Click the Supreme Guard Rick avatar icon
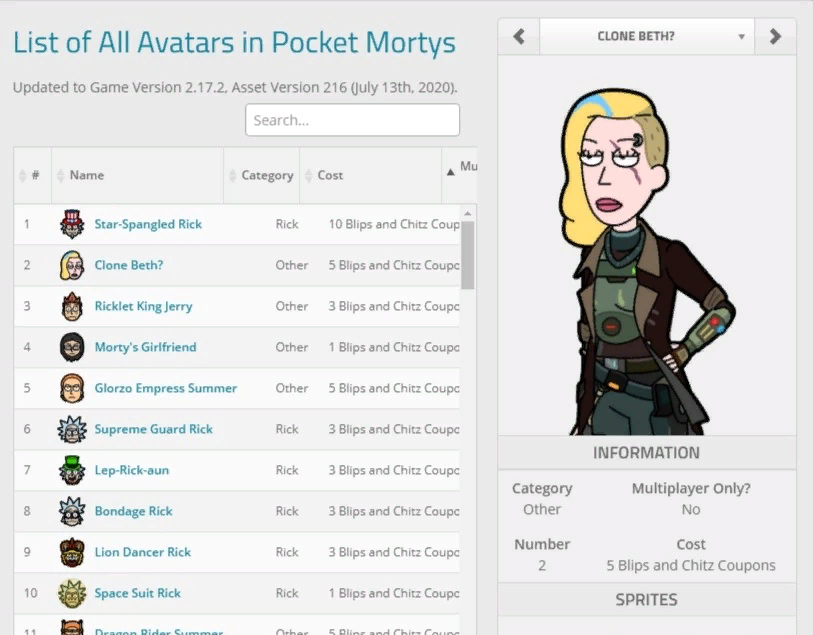The image size is (813, 635). pyautogui.click(x=72, y=429)
